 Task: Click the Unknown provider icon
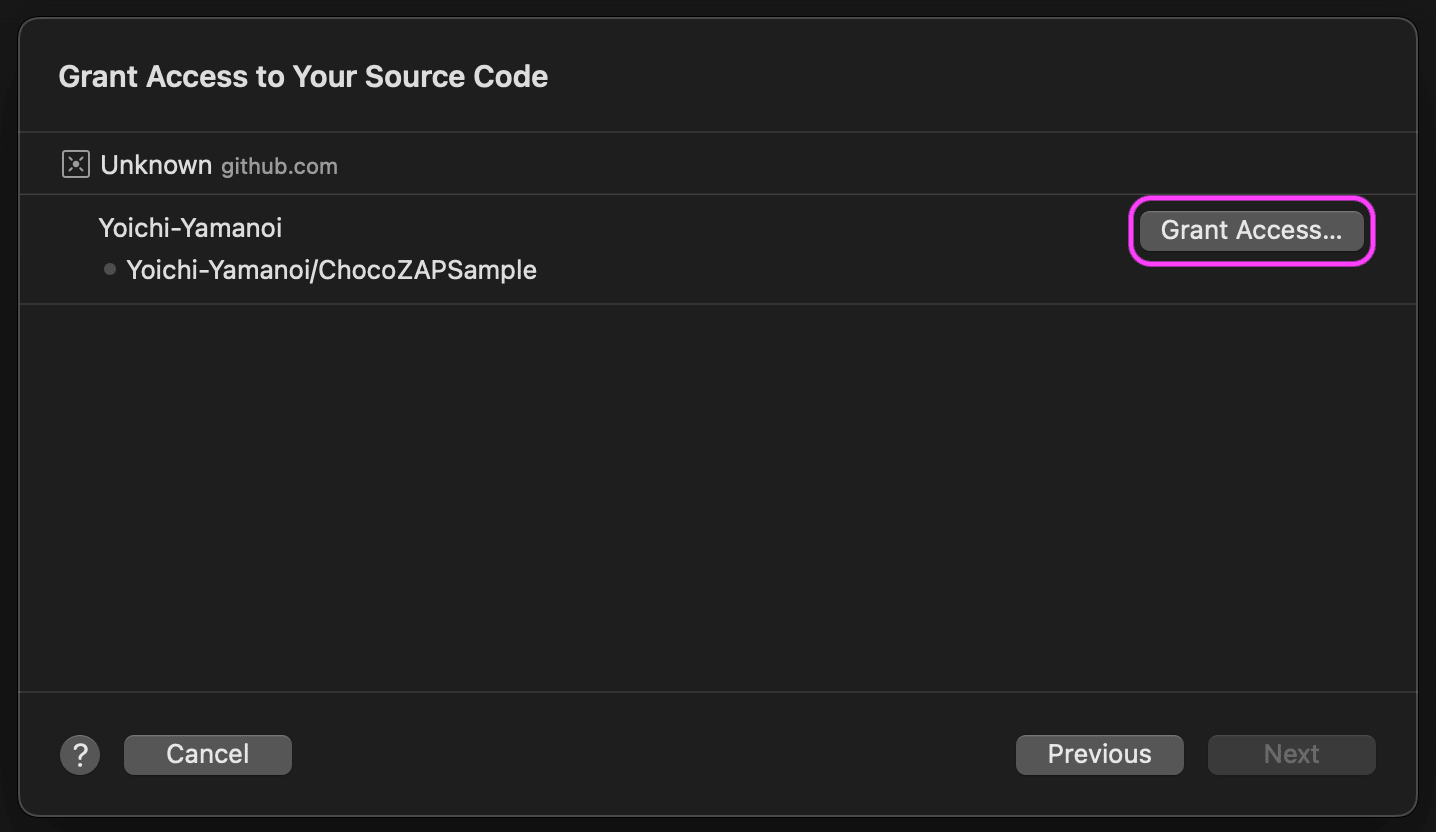pos(76,165)
